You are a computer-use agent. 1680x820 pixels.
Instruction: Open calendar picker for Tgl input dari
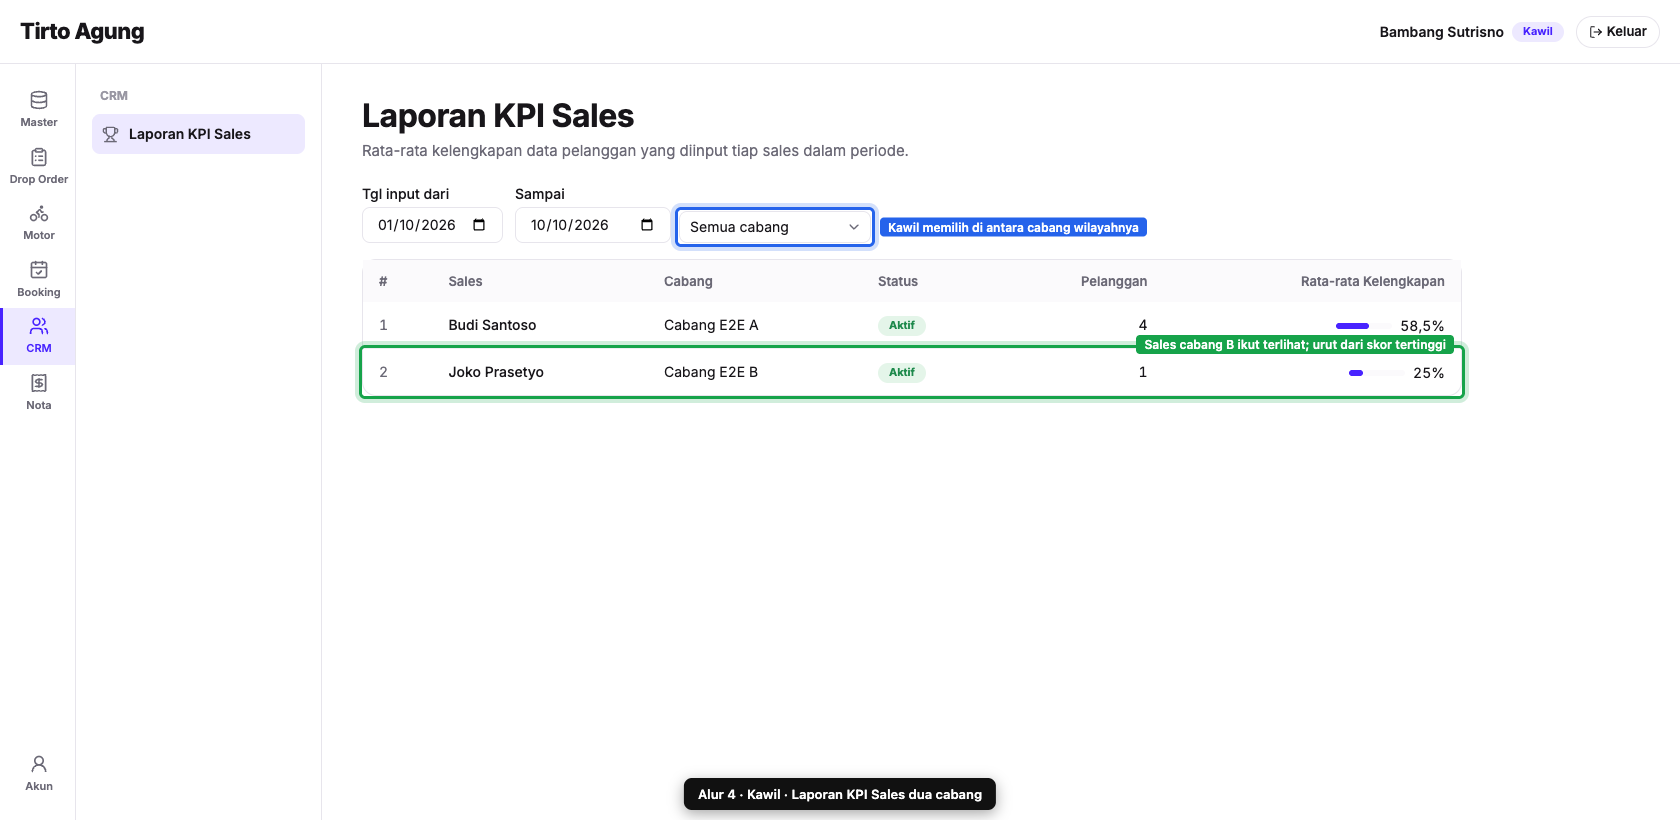[479, 225]
